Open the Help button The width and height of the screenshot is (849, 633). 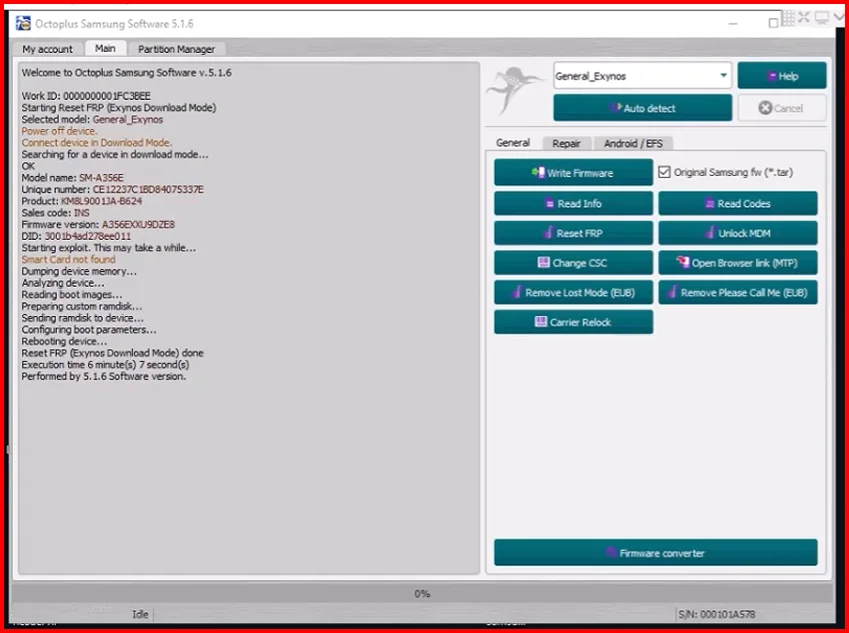pyautogui.click(x=782, y=76)
